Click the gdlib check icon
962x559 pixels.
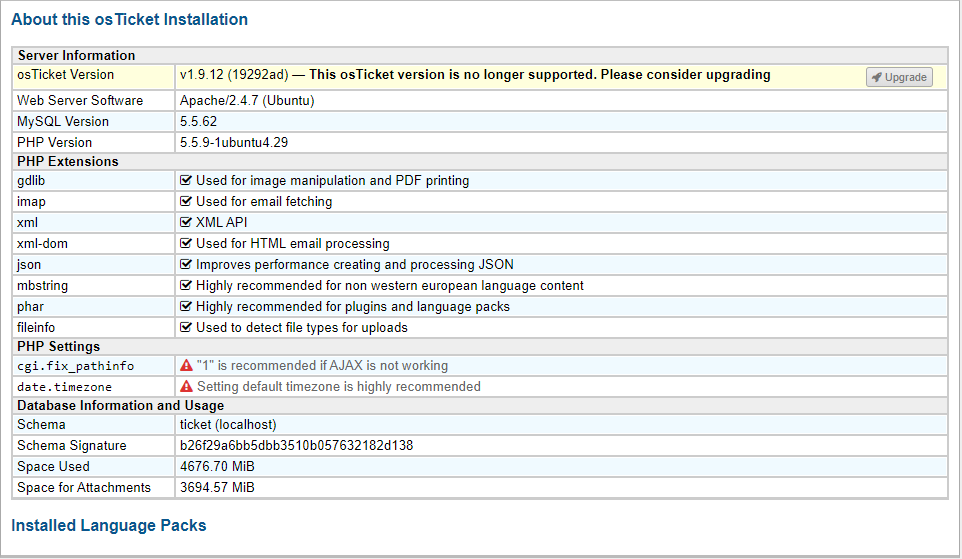(186, 180)
